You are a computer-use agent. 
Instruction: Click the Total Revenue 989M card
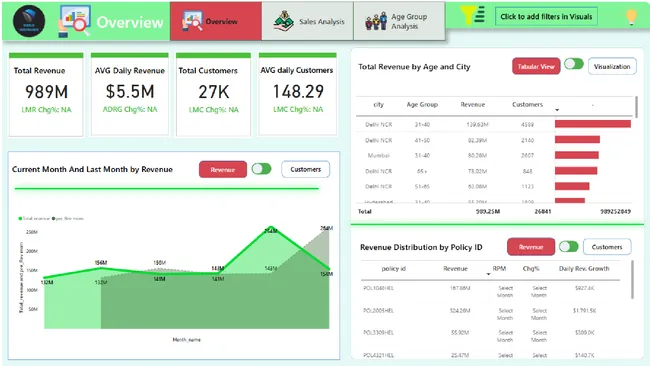tap(46, 95)
